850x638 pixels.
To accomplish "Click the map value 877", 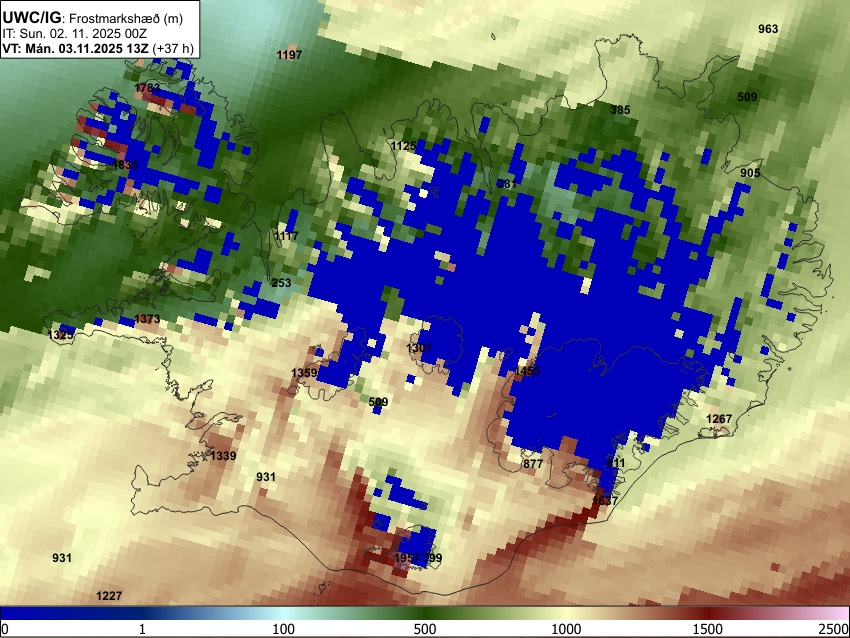I will (x=533, y=464).
